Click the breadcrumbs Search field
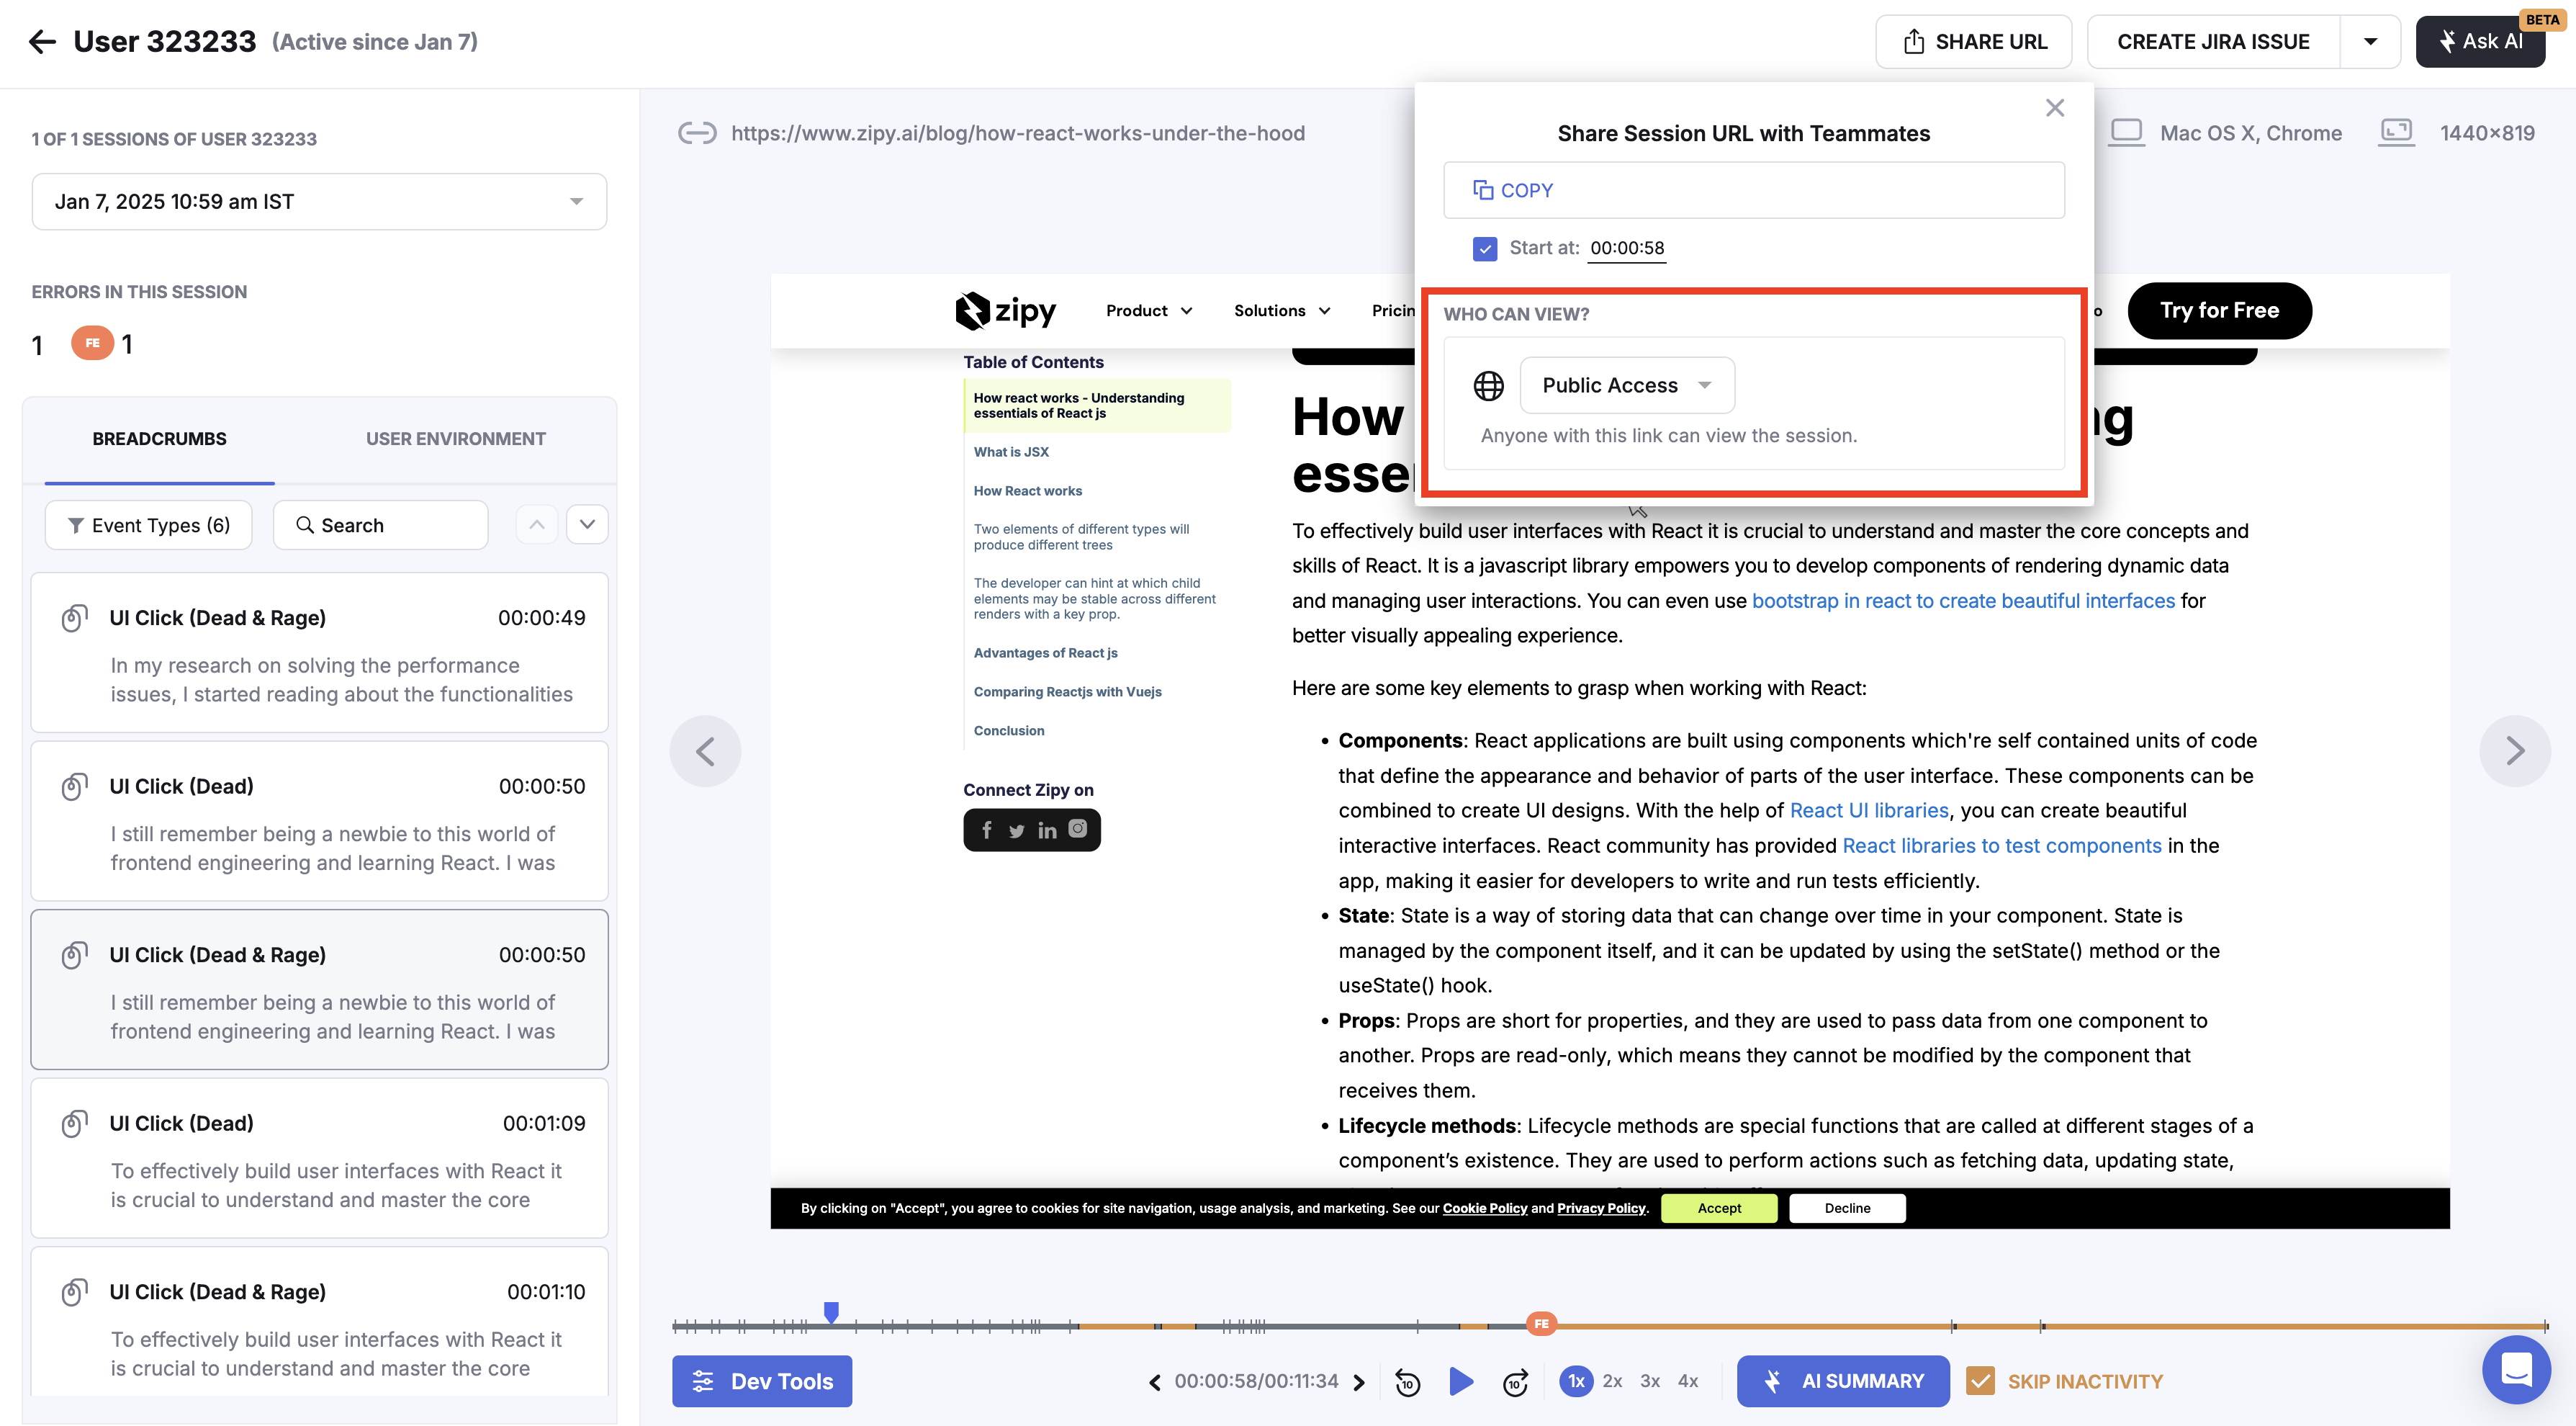This screenshot has height=1426, width=2576. 380,525
